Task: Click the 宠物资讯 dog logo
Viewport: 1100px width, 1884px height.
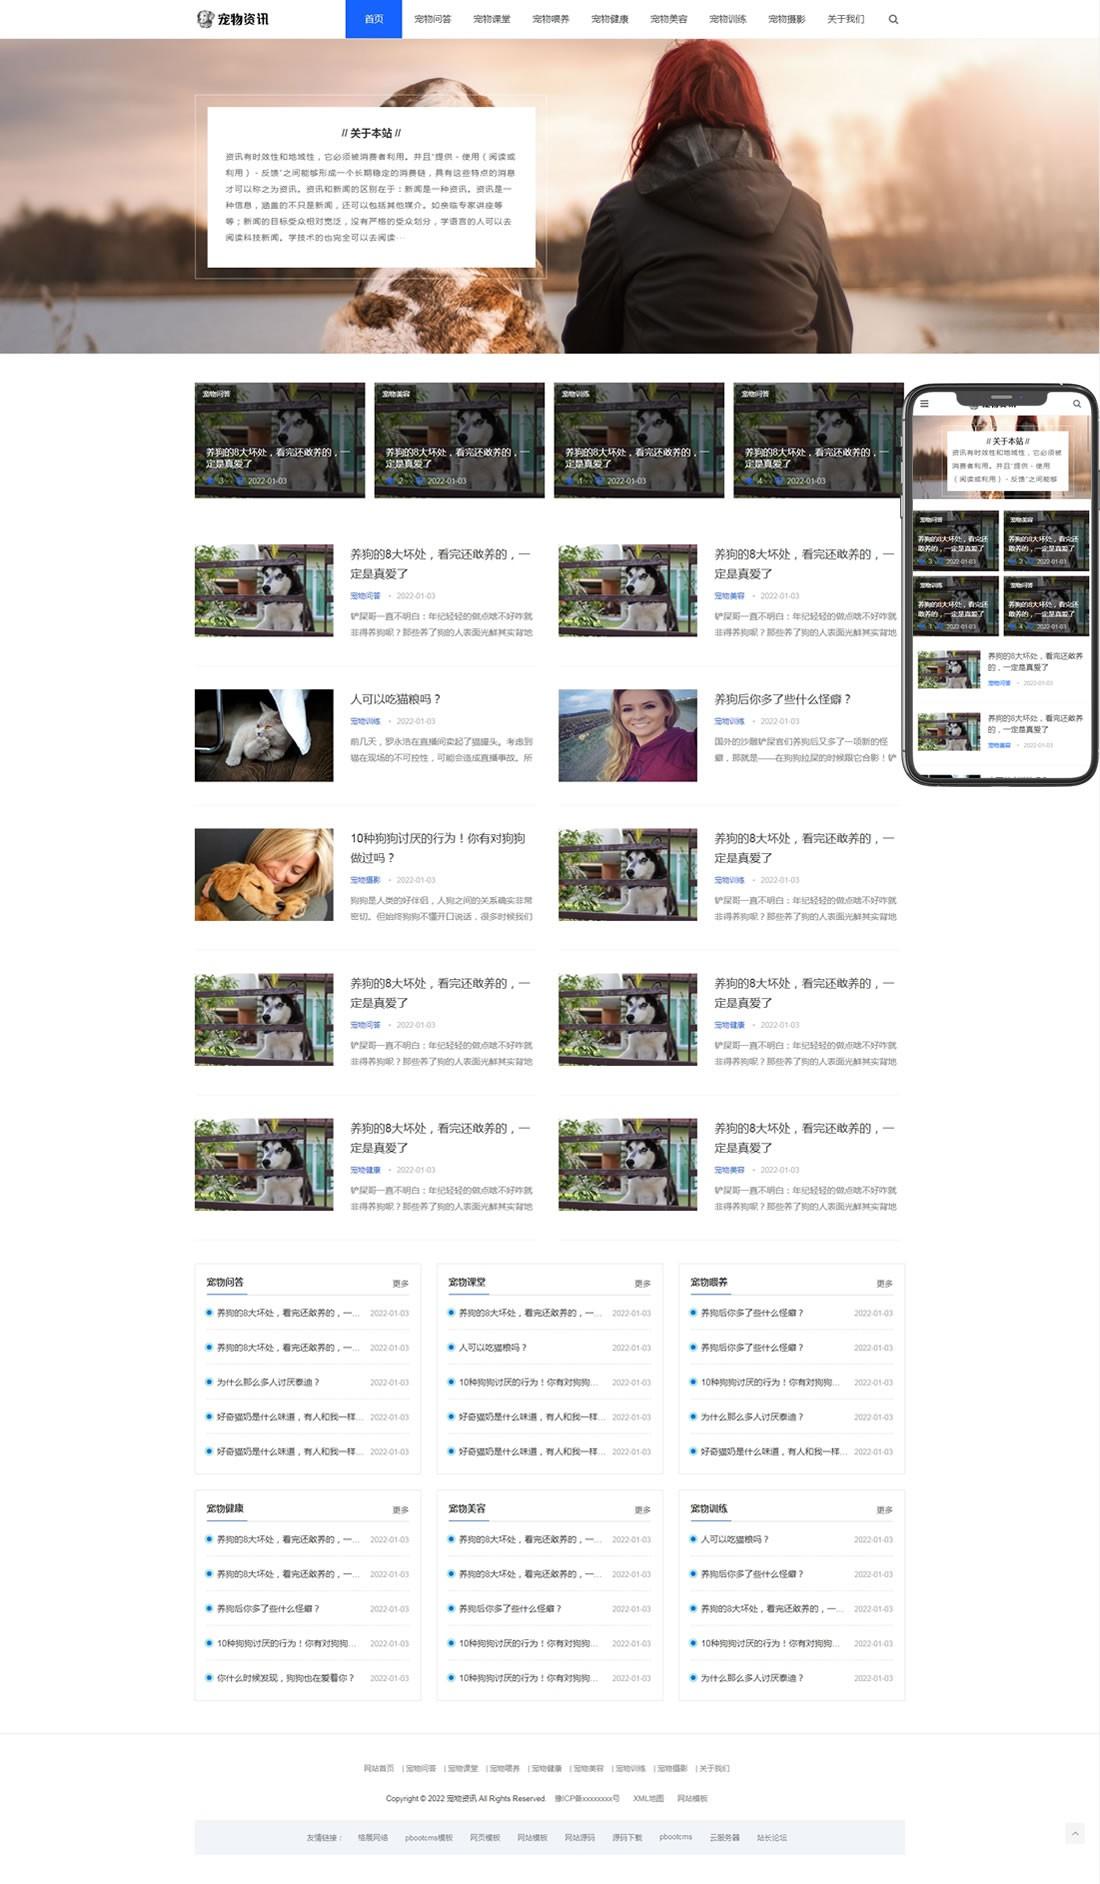Action: pos(232,19)
